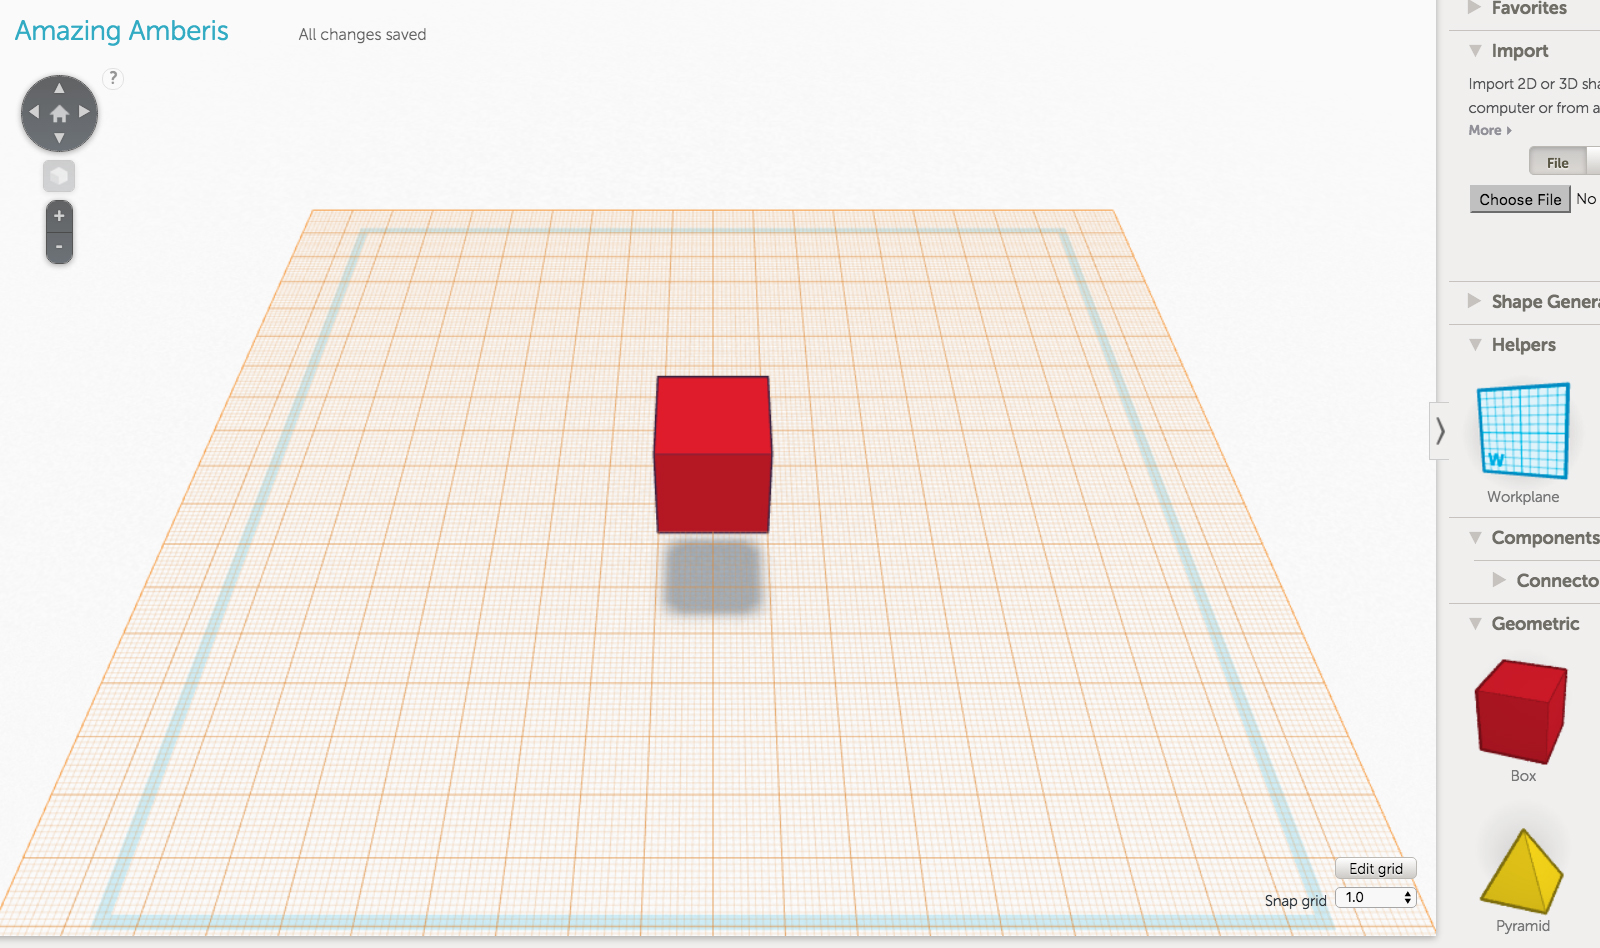Open the More link under Import
Screen dimensions: 1600x948
coord(1489,130)
